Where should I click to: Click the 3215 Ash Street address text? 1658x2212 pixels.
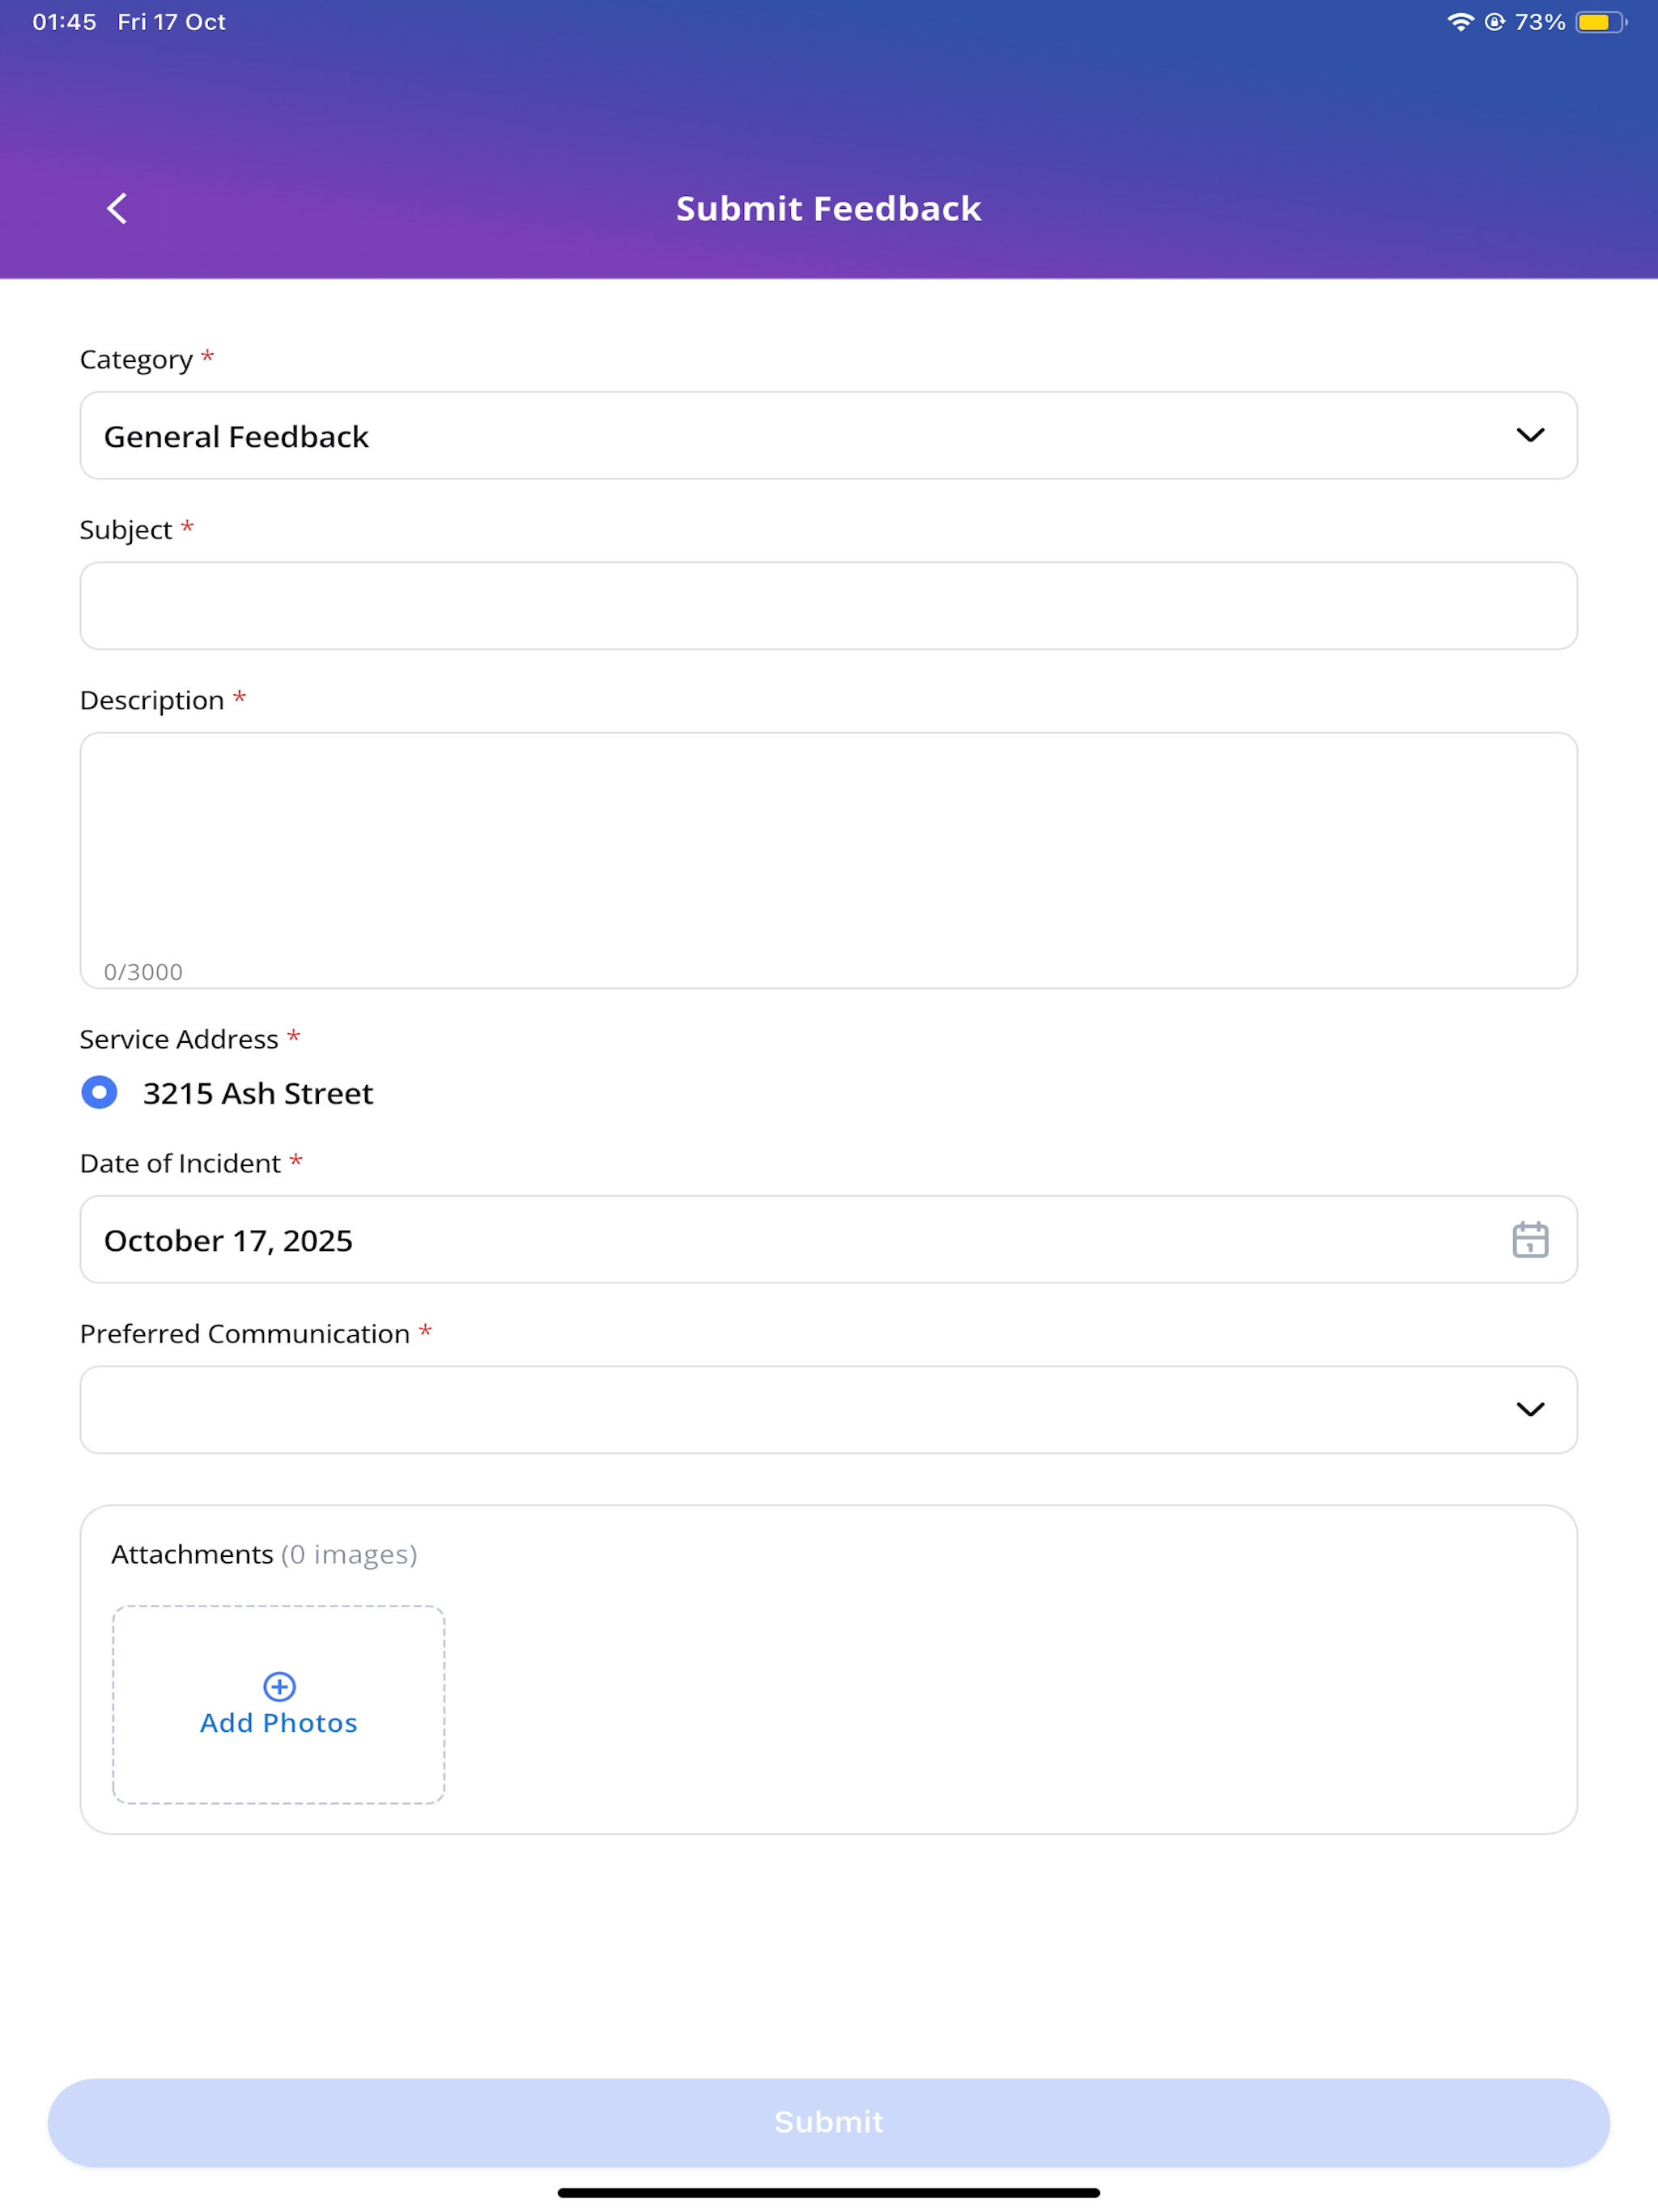(x=258, y=1094)
